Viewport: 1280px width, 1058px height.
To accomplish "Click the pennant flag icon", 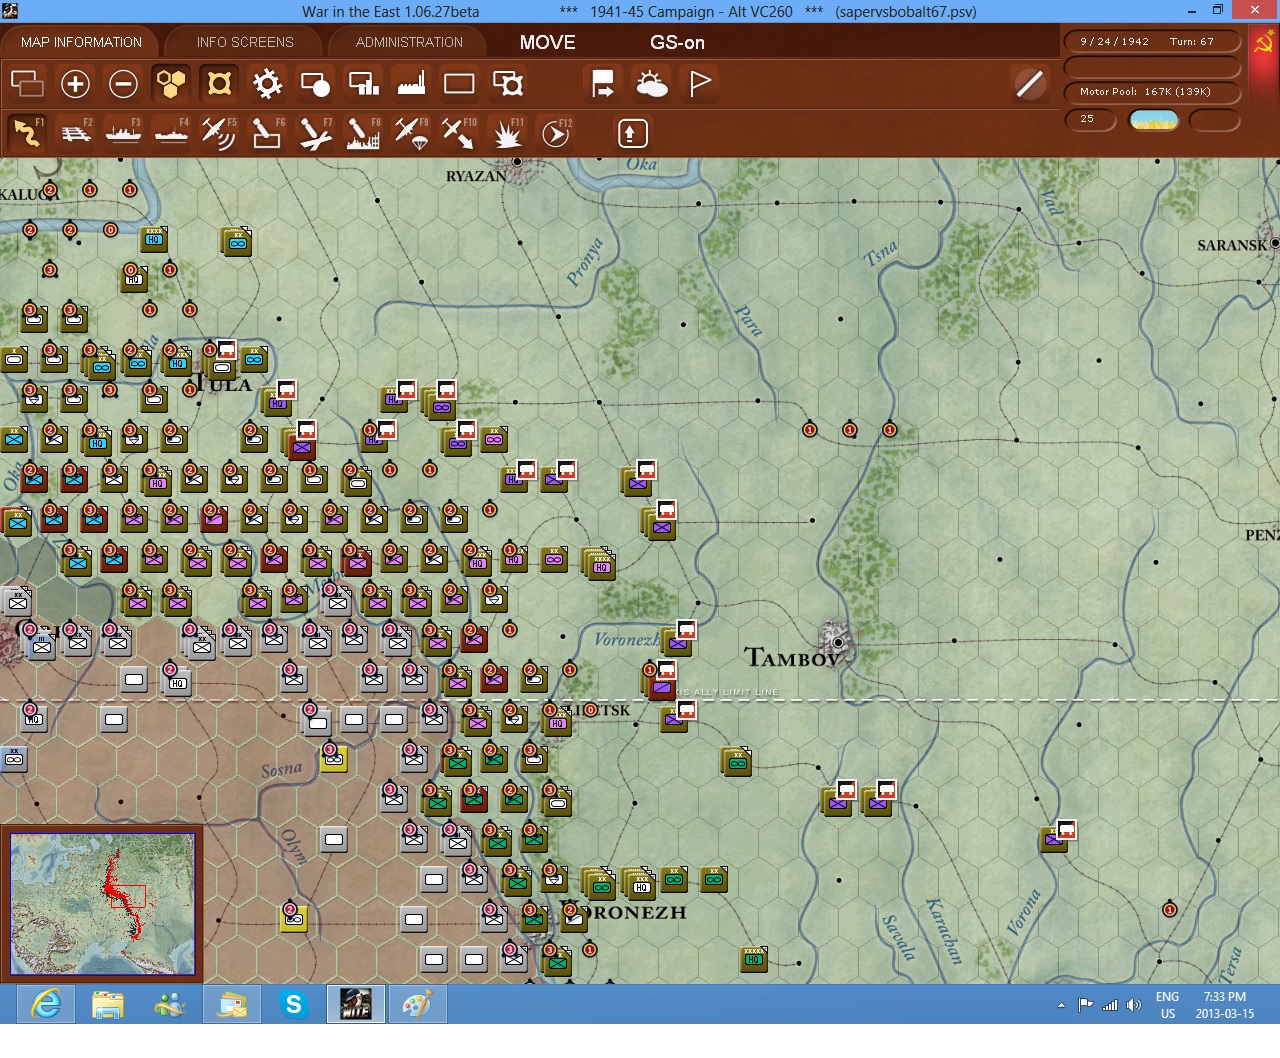I will [x=700, y=83].
